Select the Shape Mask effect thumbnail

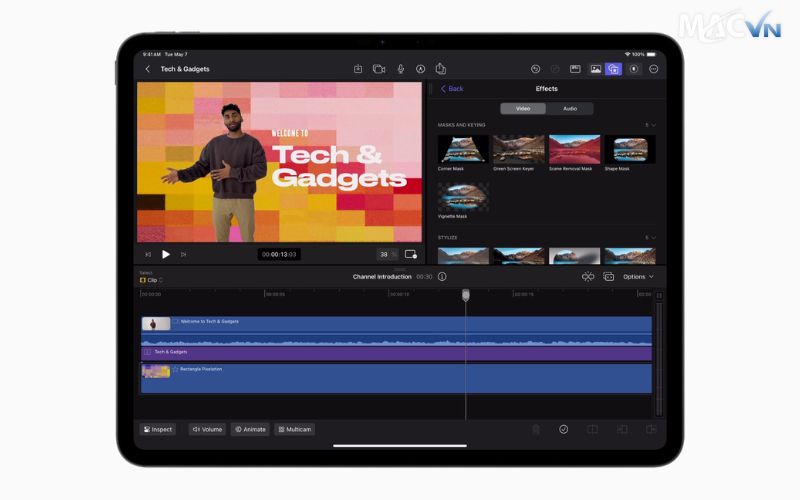pyautogui.click(x=630, y=149)
